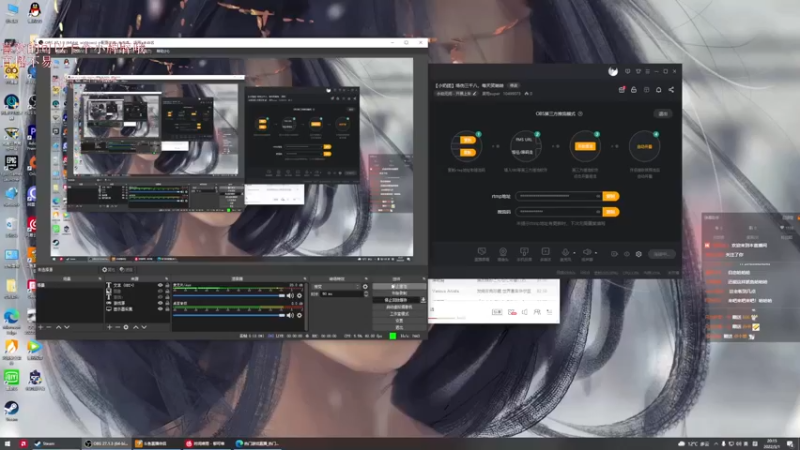Expand microphone options arrow in streaming app
The height and width of the screenshot is (450, 800).
point(574,253)
